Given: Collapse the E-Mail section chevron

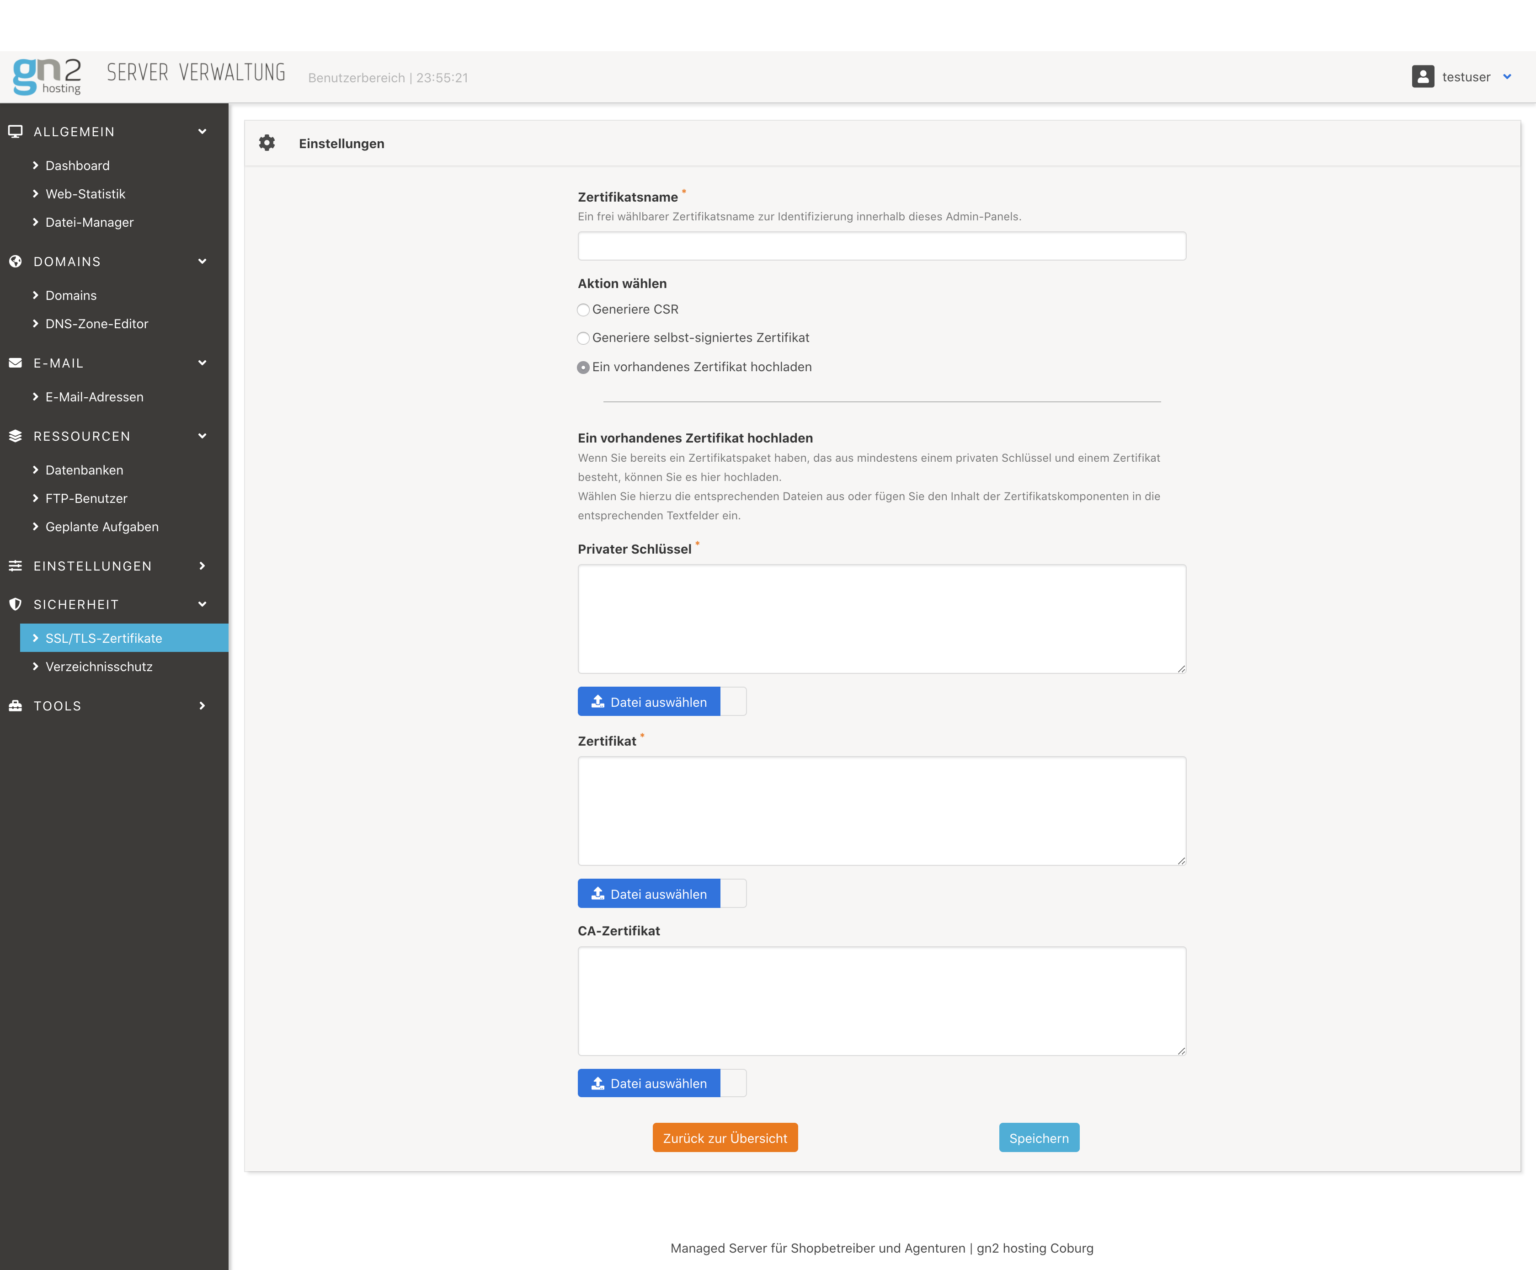Looking at the screenshot, I should 202,363.
